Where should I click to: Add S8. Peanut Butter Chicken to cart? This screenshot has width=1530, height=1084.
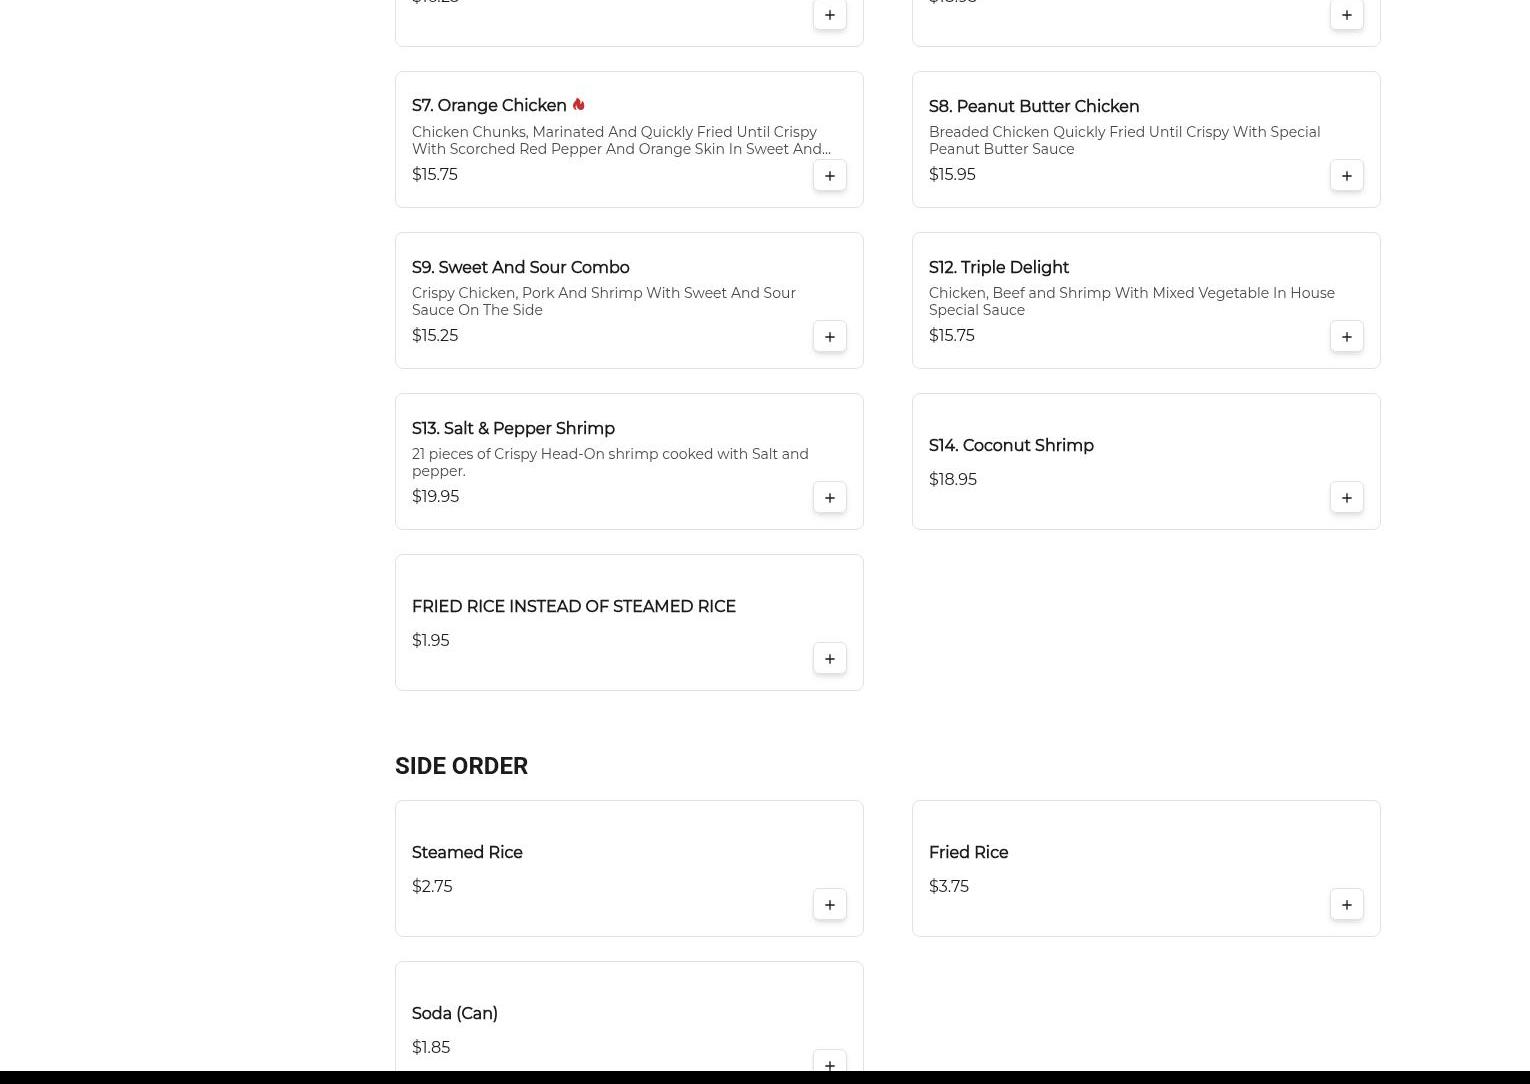point(1347,176)
